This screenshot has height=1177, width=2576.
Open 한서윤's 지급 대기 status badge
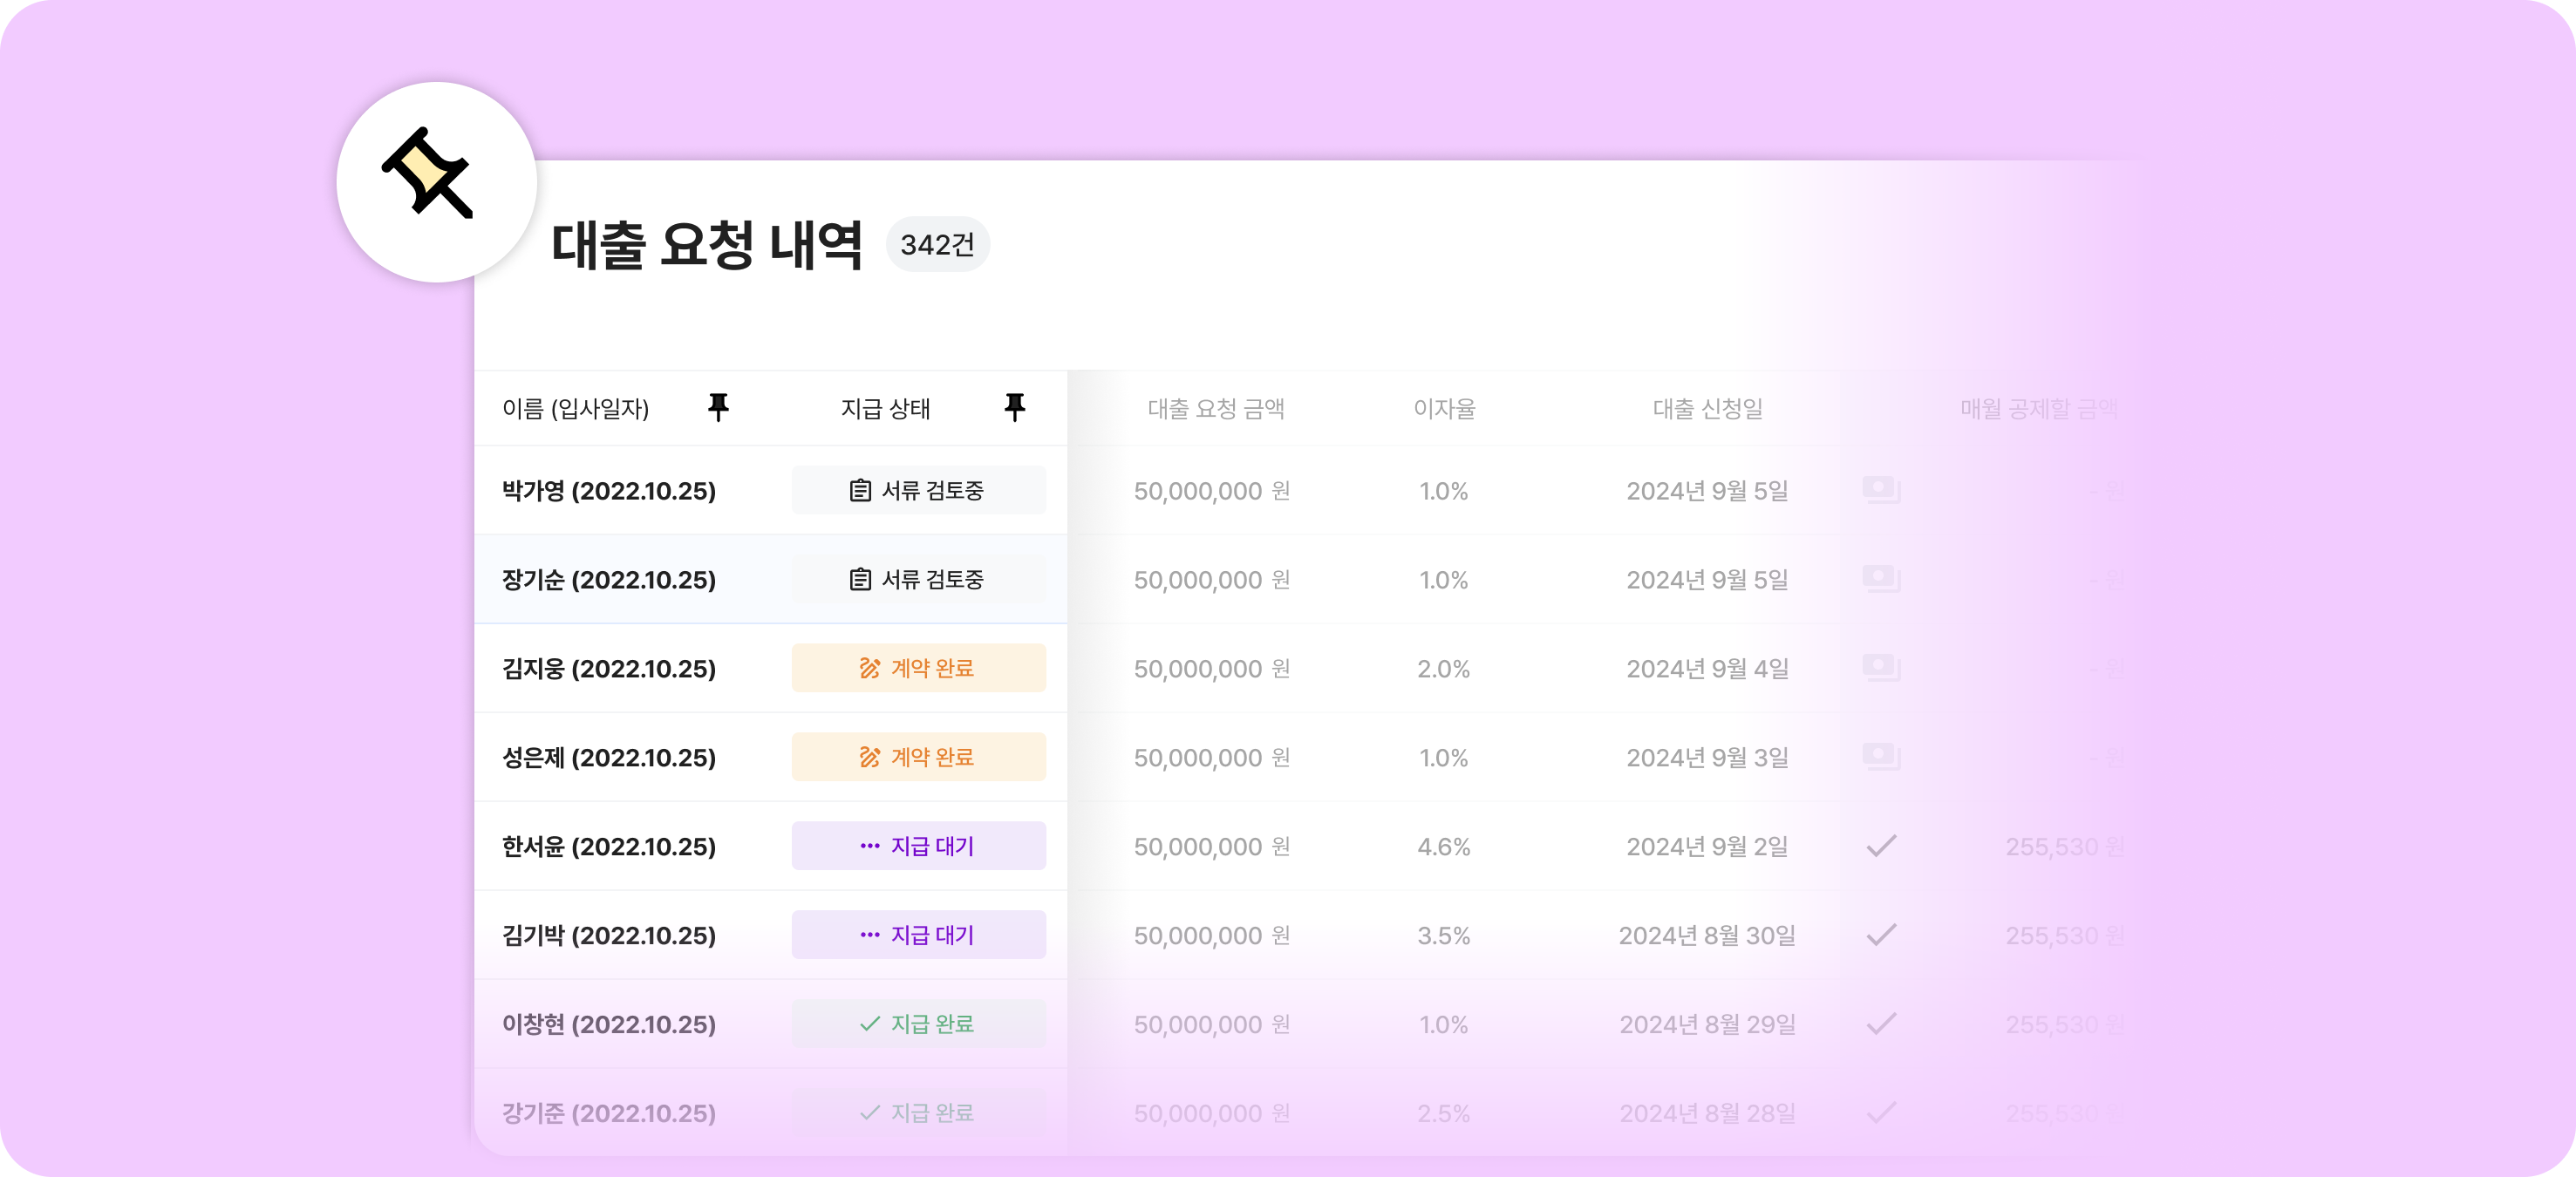918,846
